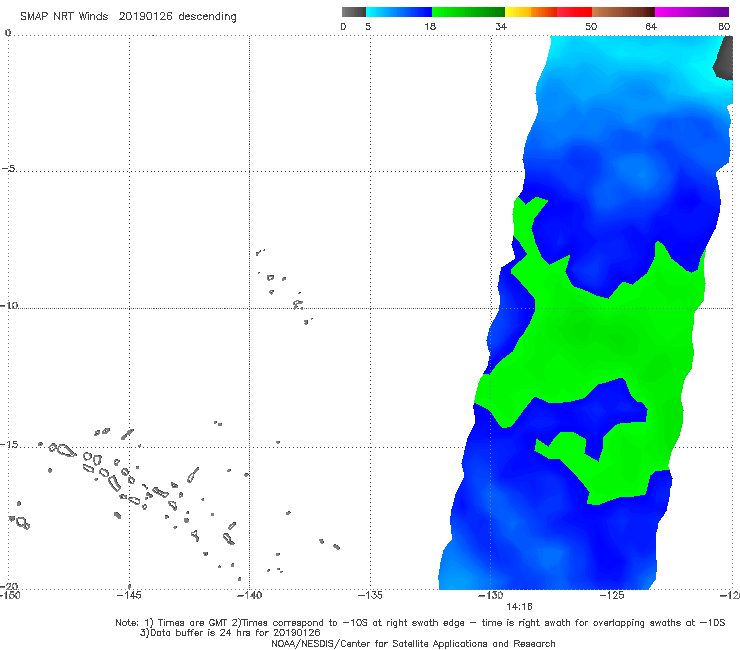Click the longitude label '-125'
The image size is (740, 650).
pyautogui.click(x=612, y=595)
